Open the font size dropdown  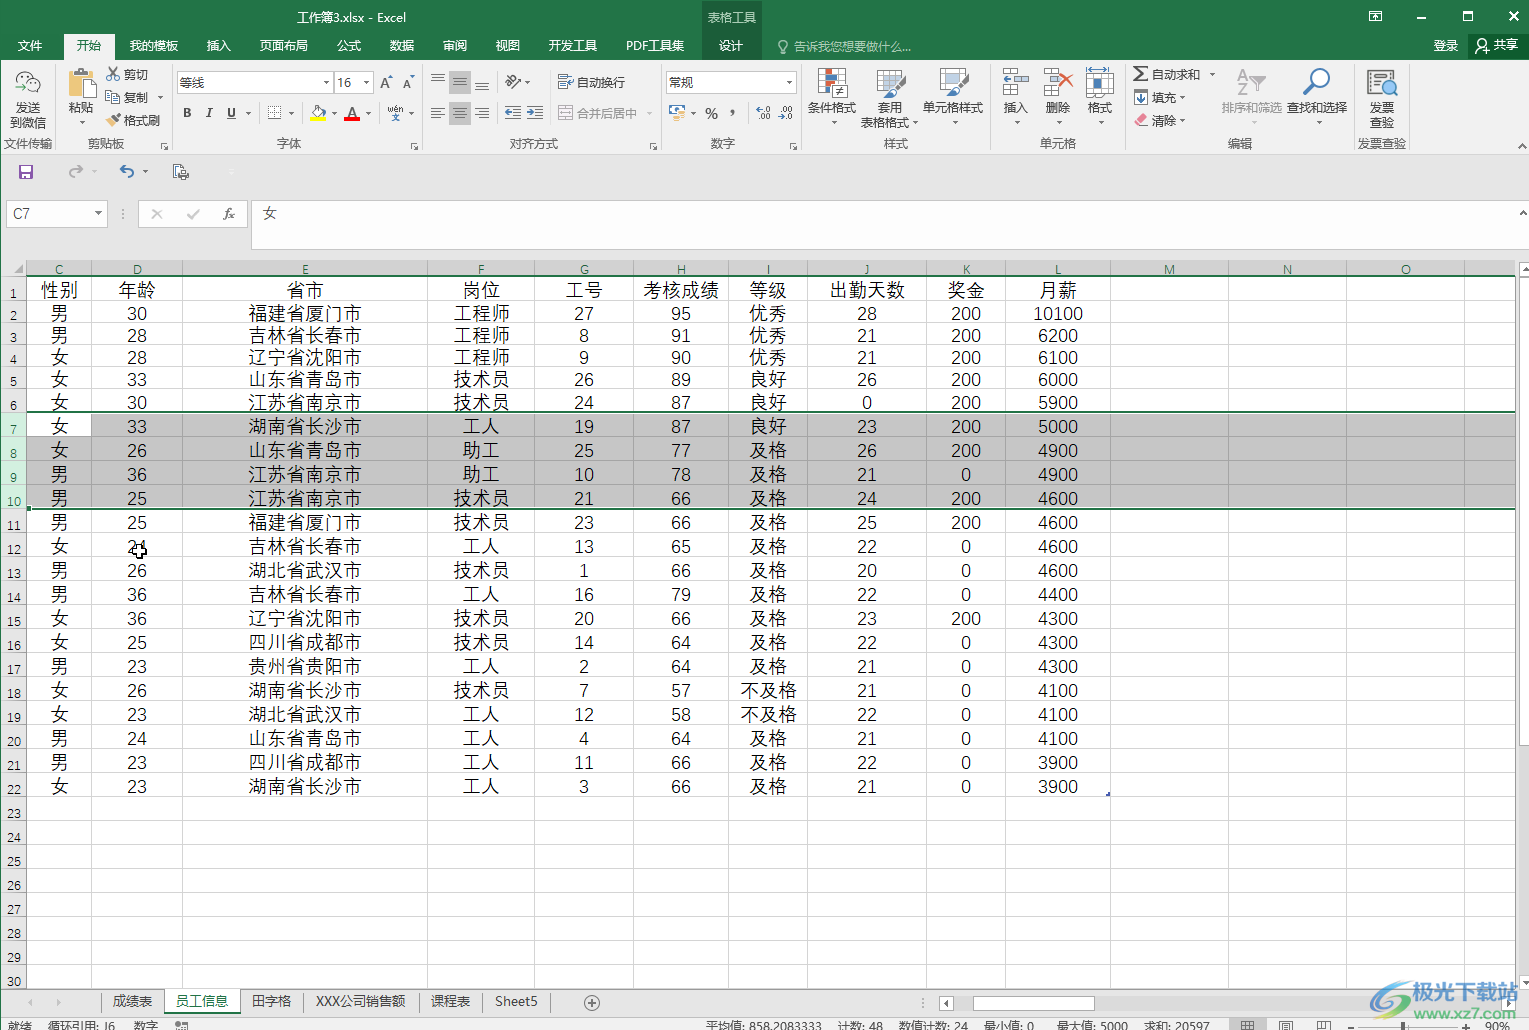(367, 82)
